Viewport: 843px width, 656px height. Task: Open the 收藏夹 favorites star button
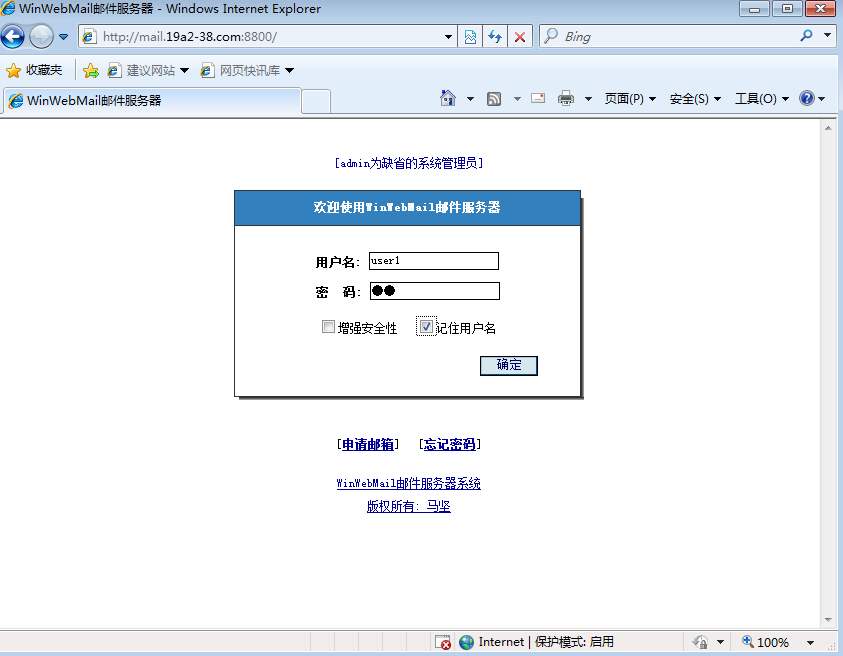click(x=34, y=70)
